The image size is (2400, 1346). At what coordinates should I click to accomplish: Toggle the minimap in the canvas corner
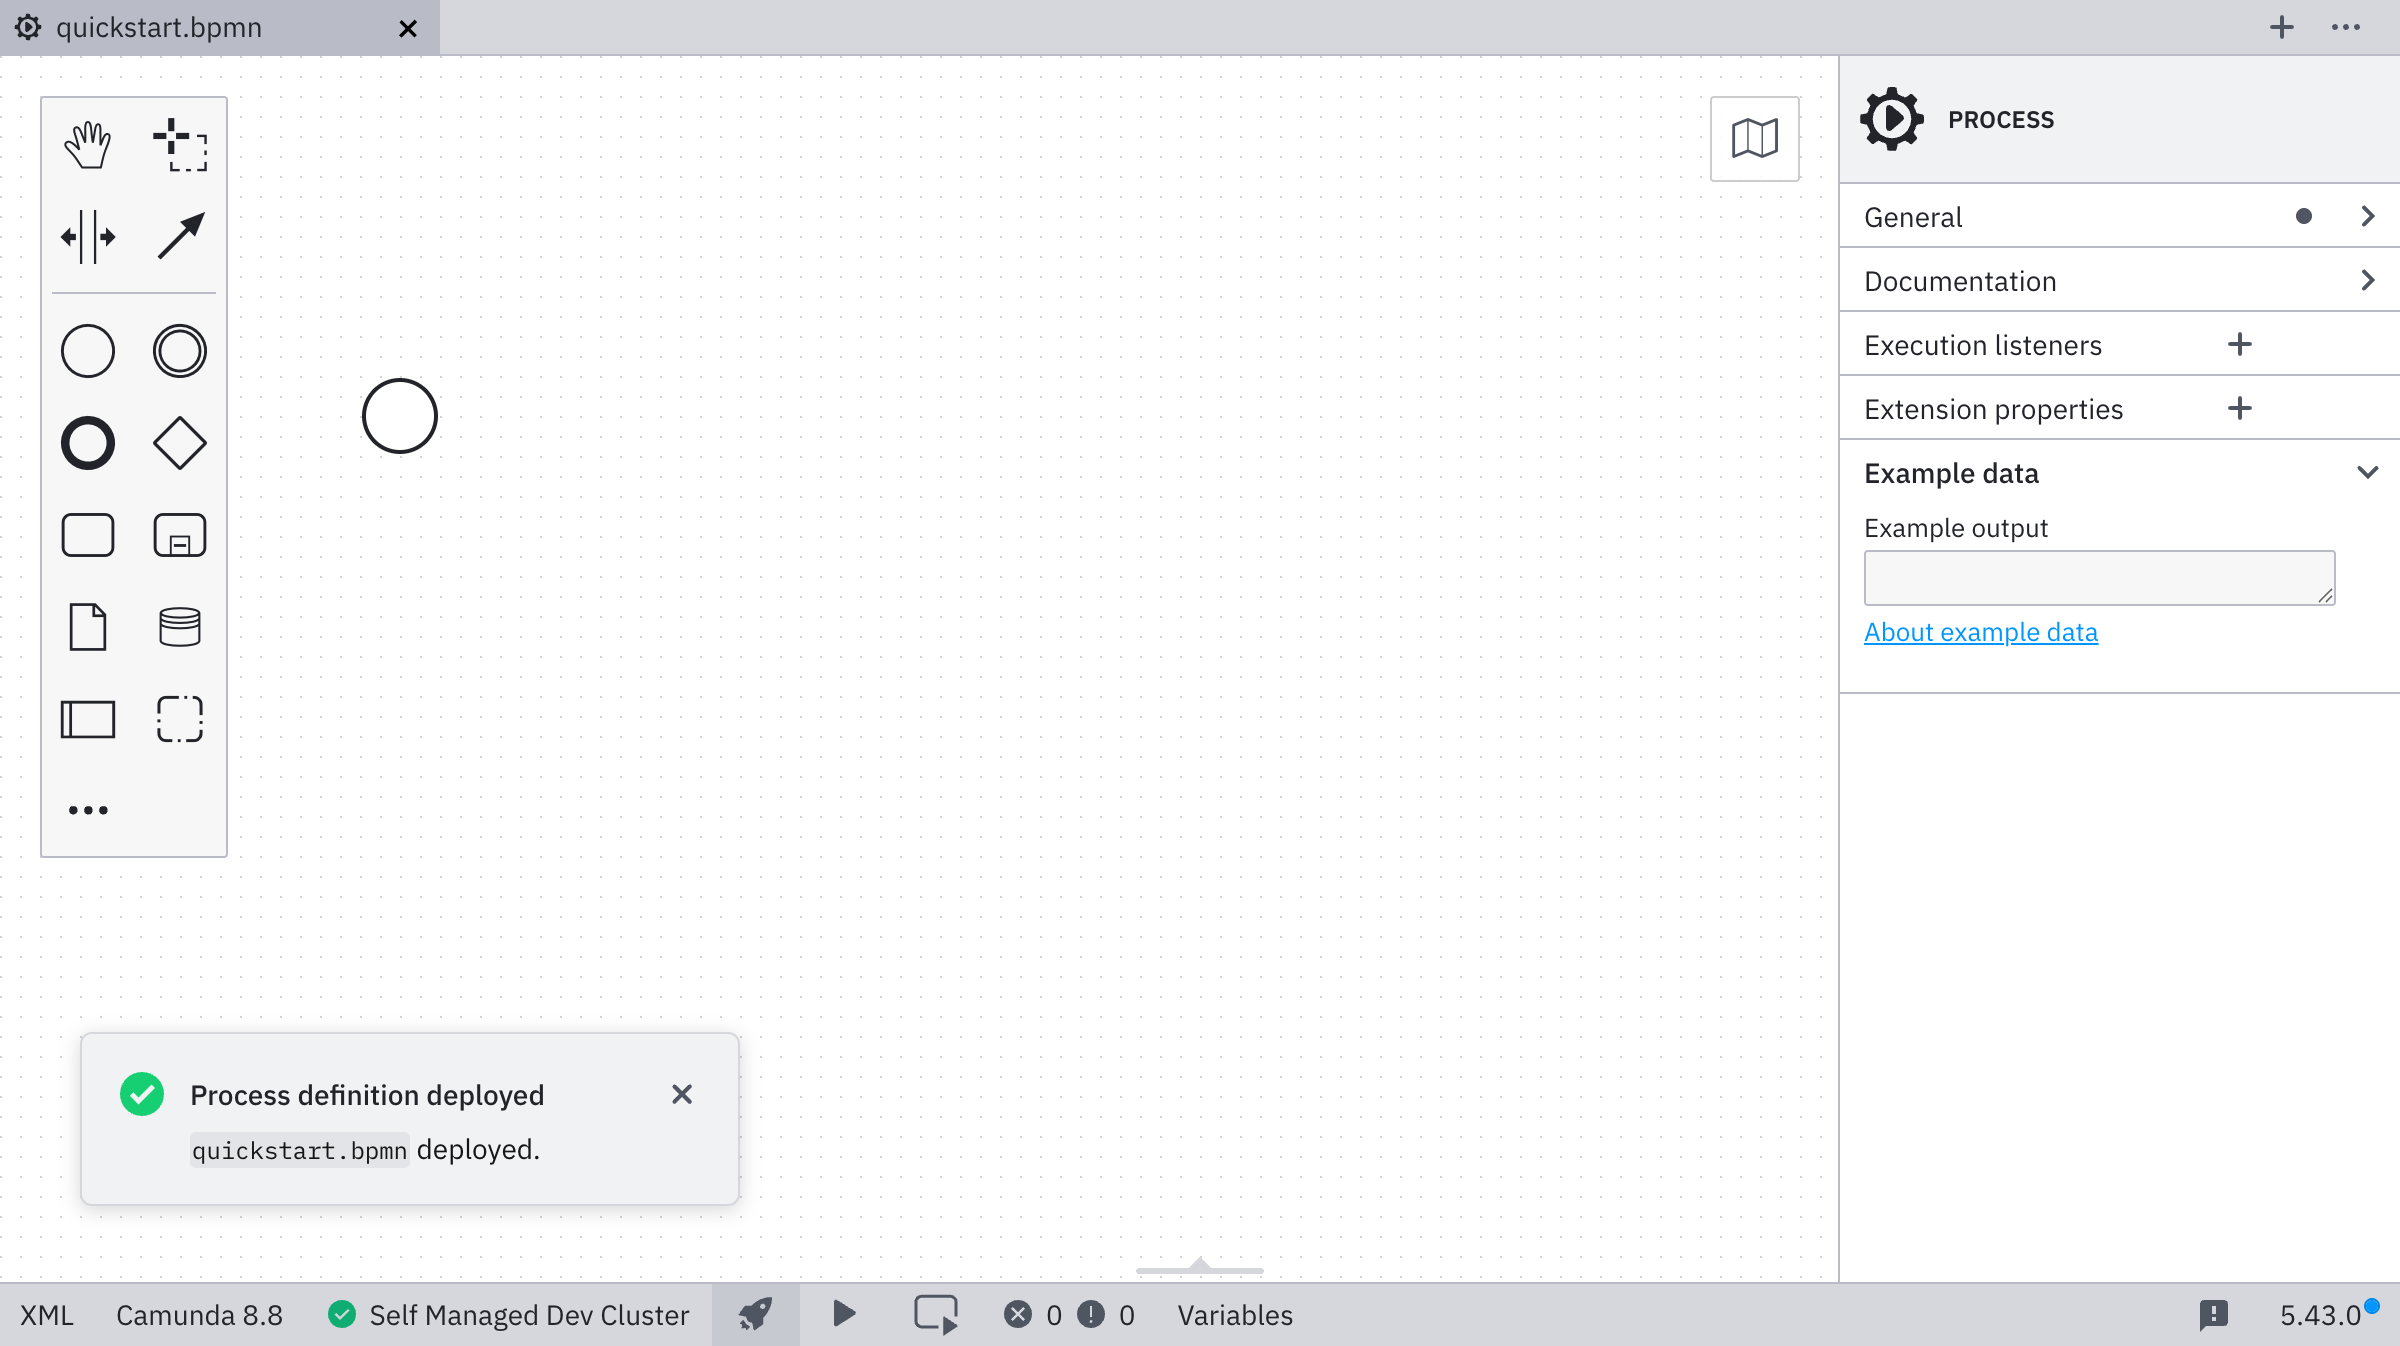coord(1754,139)
